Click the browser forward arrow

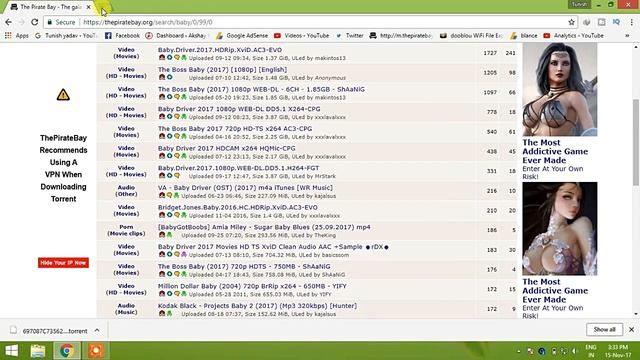pyautogui.click(x=22, y=22)
